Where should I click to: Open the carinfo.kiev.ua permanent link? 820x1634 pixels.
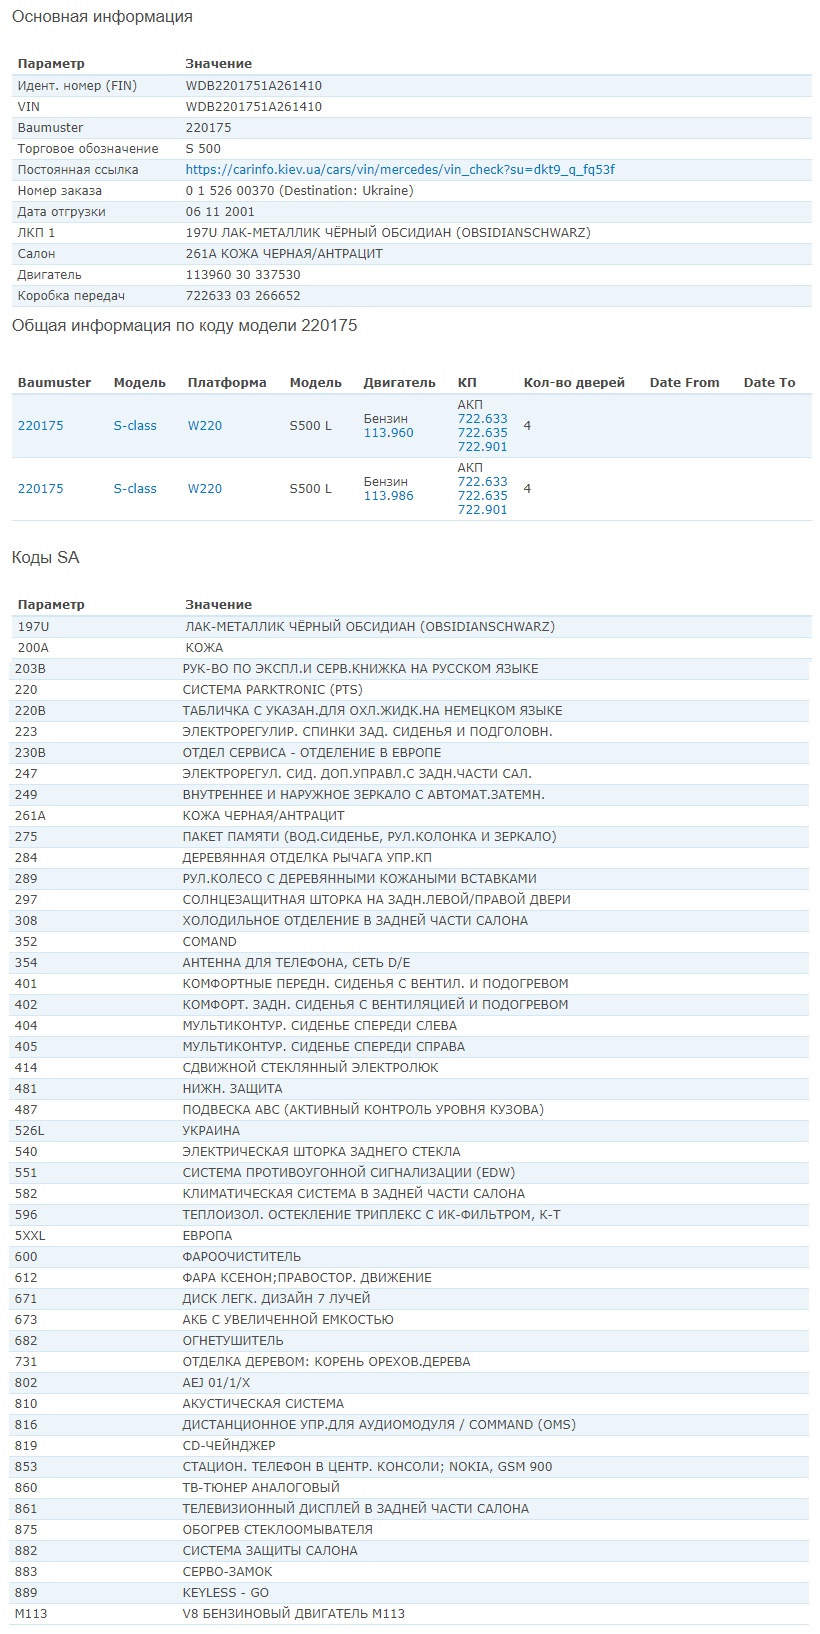pos(400,170)
